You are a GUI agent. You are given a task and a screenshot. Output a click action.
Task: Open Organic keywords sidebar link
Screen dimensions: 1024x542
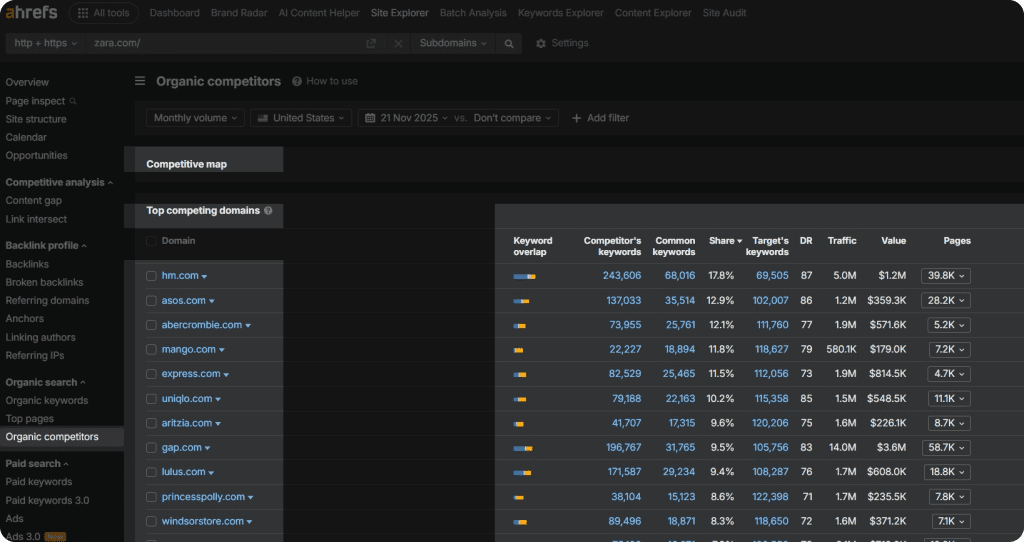(46, 400)
